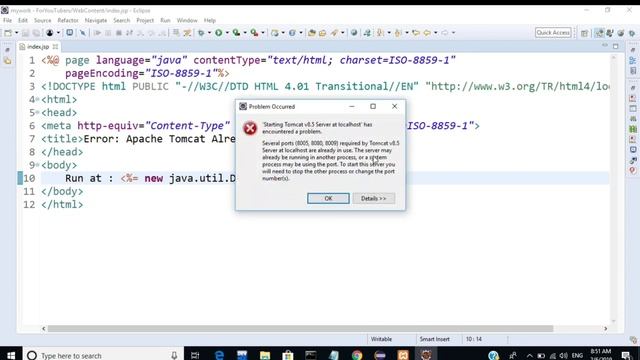Click the Last Edit Location arrow icon
Image resolution: width=640 pixels, height=360 pixels.
pos(416,33)
